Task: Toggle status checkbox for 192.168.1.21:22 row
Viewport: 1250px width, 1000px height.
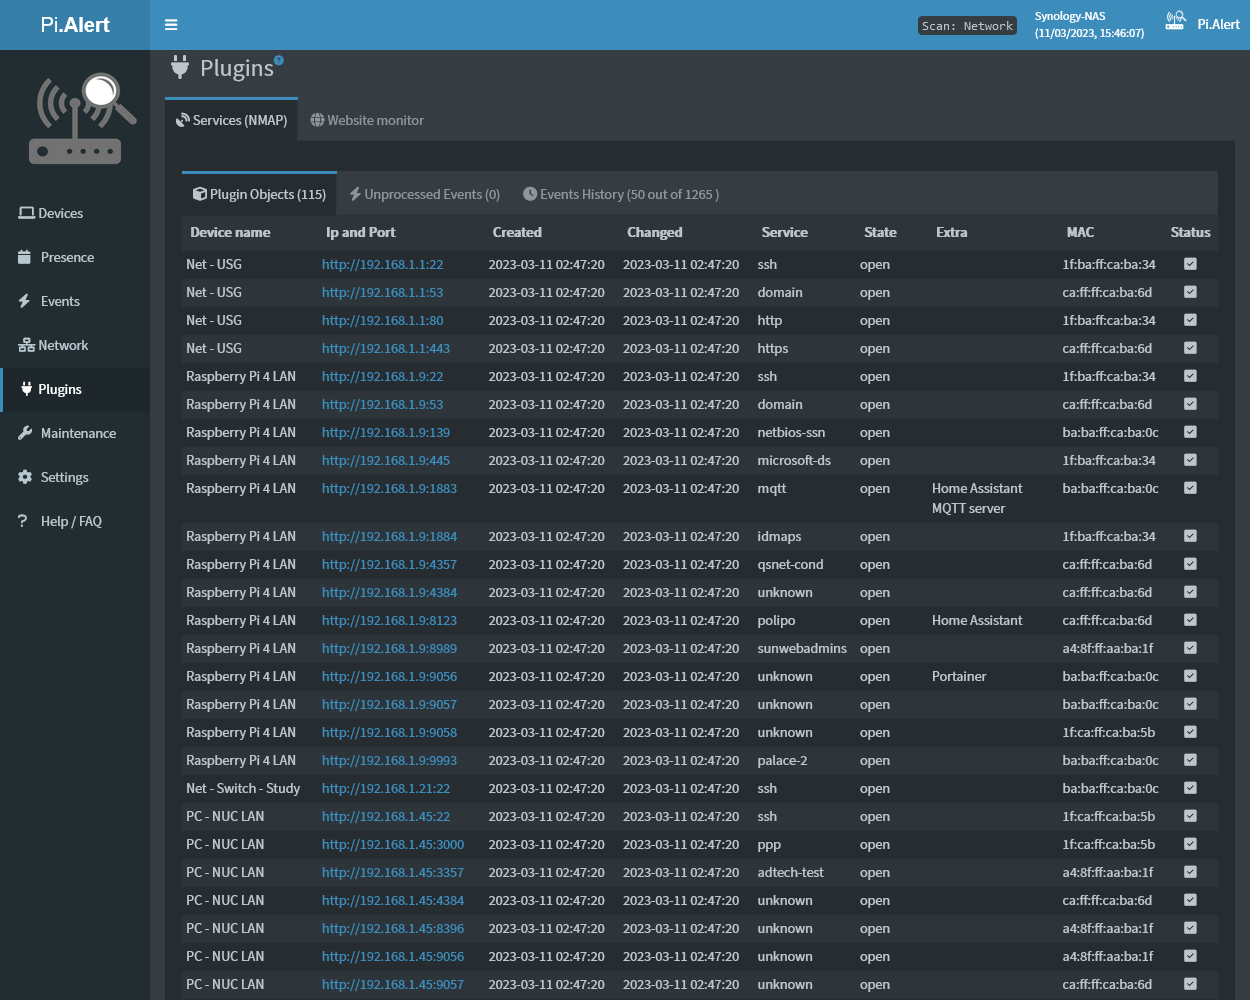Action: pos(1190,788)
